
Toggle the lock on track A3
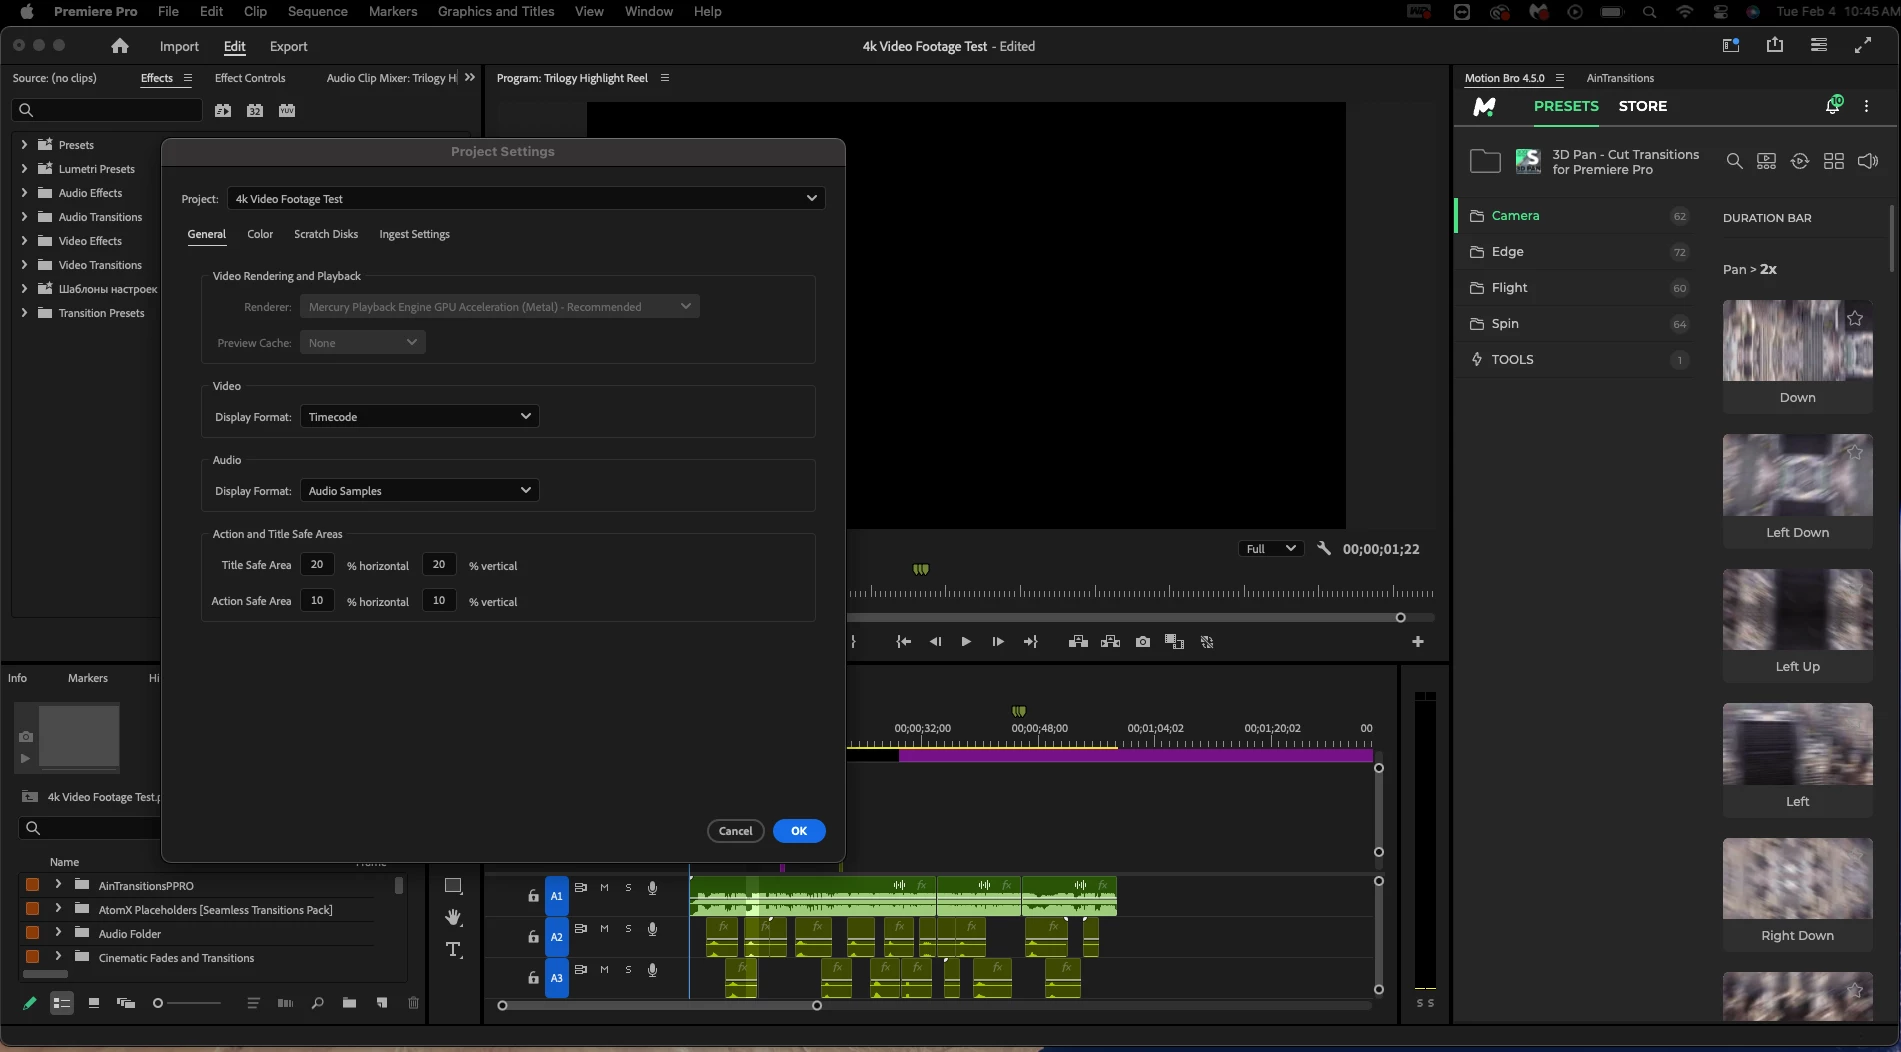(533, 978)
